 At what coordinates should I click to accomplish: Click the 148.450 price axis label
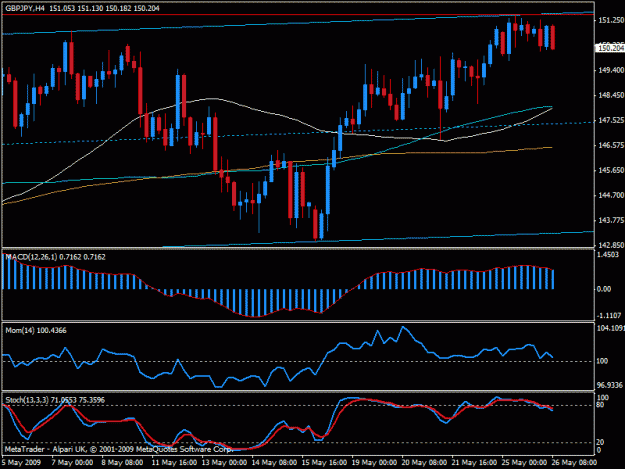coord(611,95)
